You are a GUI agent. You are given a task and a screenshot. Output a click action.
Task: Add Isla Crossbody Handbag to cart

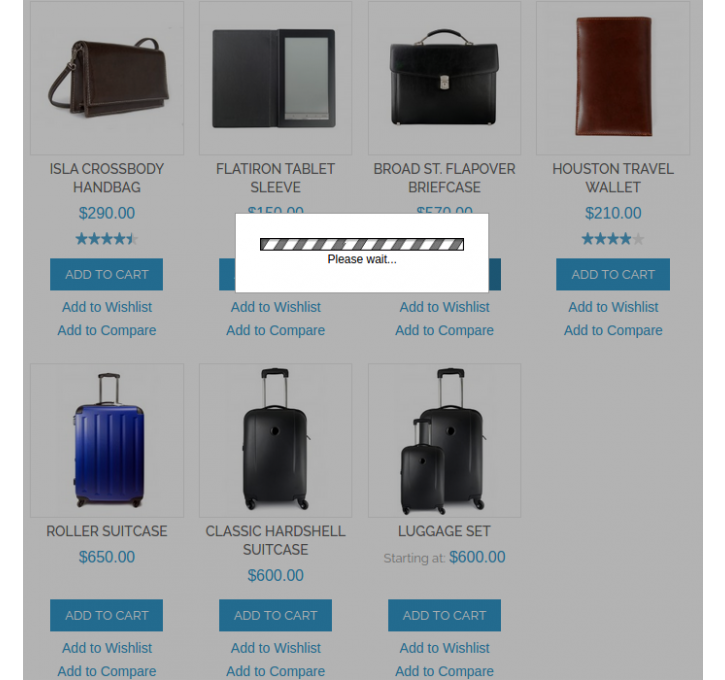(106, 275)
